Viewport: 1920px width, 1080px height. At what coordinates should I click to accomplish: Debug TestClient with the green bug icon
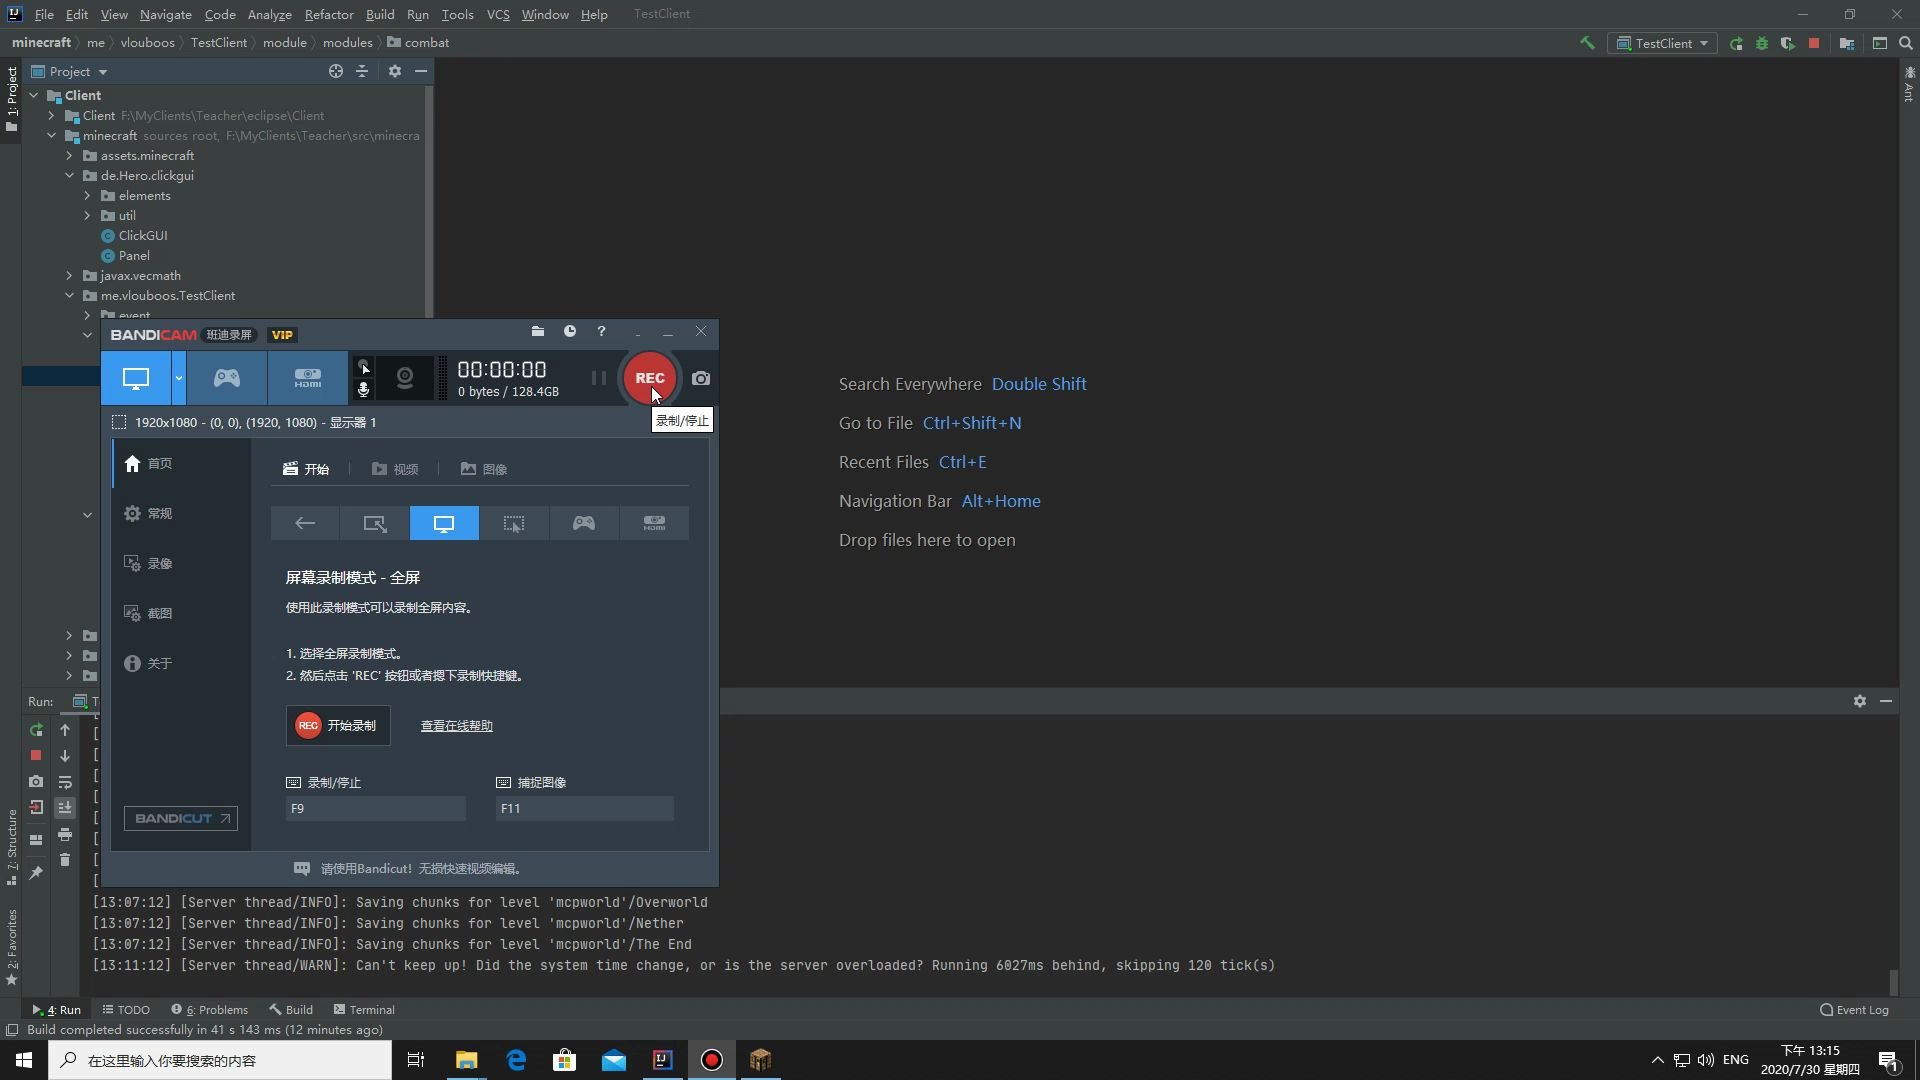pyautogui.click(x=1762, y=43)
